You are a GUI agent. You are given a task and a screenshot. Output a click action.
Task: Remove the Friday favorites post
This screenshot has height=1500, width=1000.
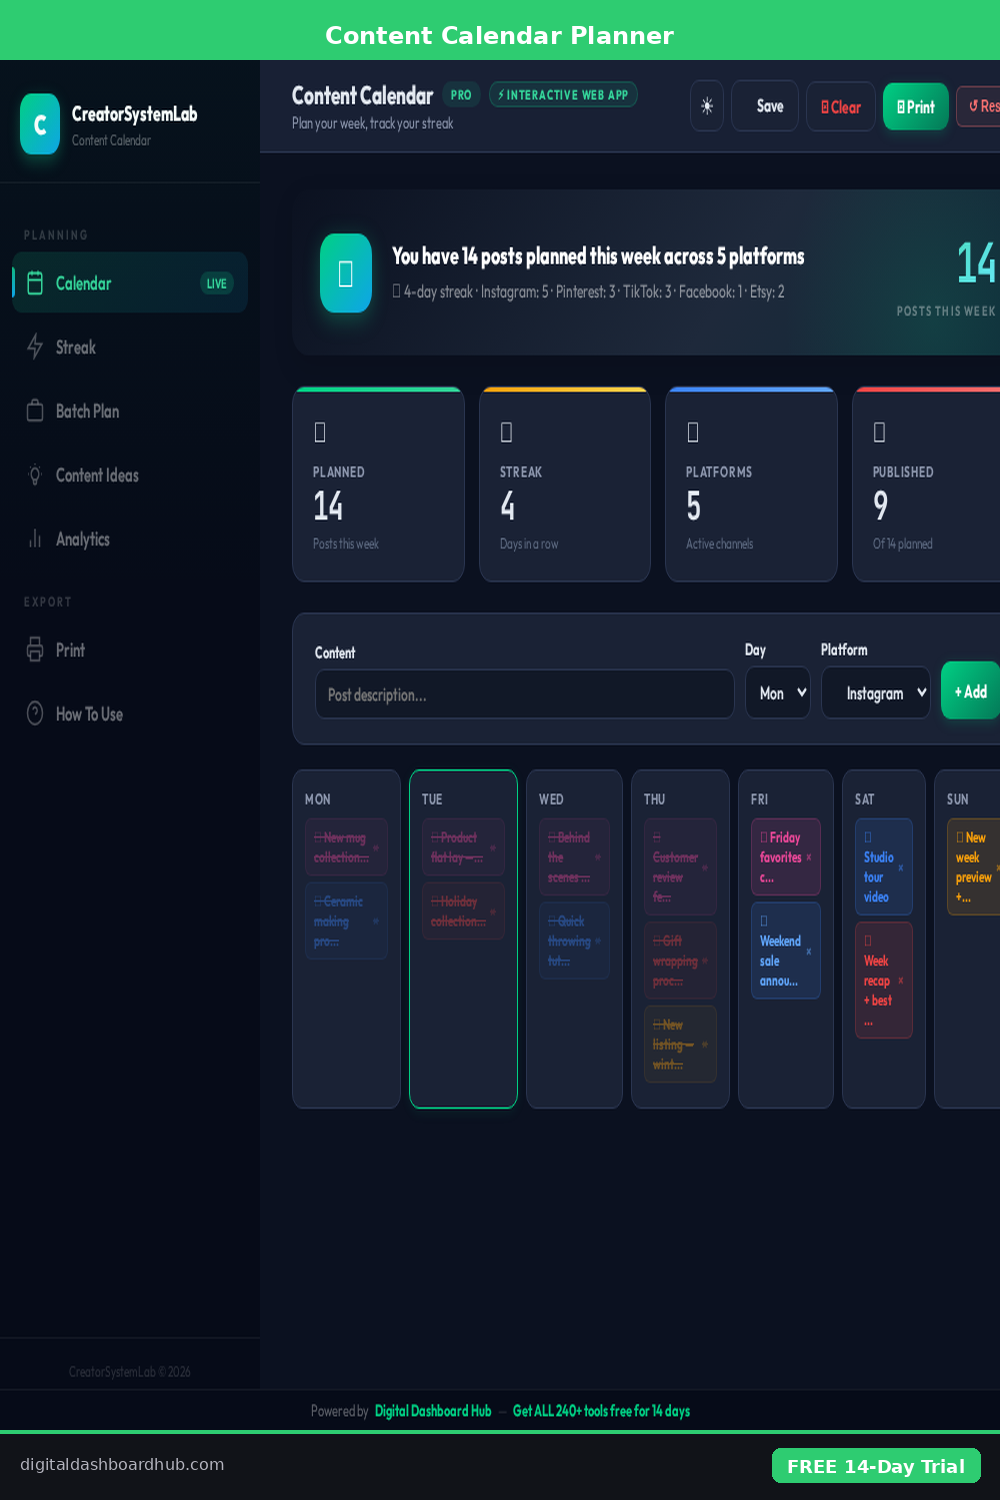809,857
